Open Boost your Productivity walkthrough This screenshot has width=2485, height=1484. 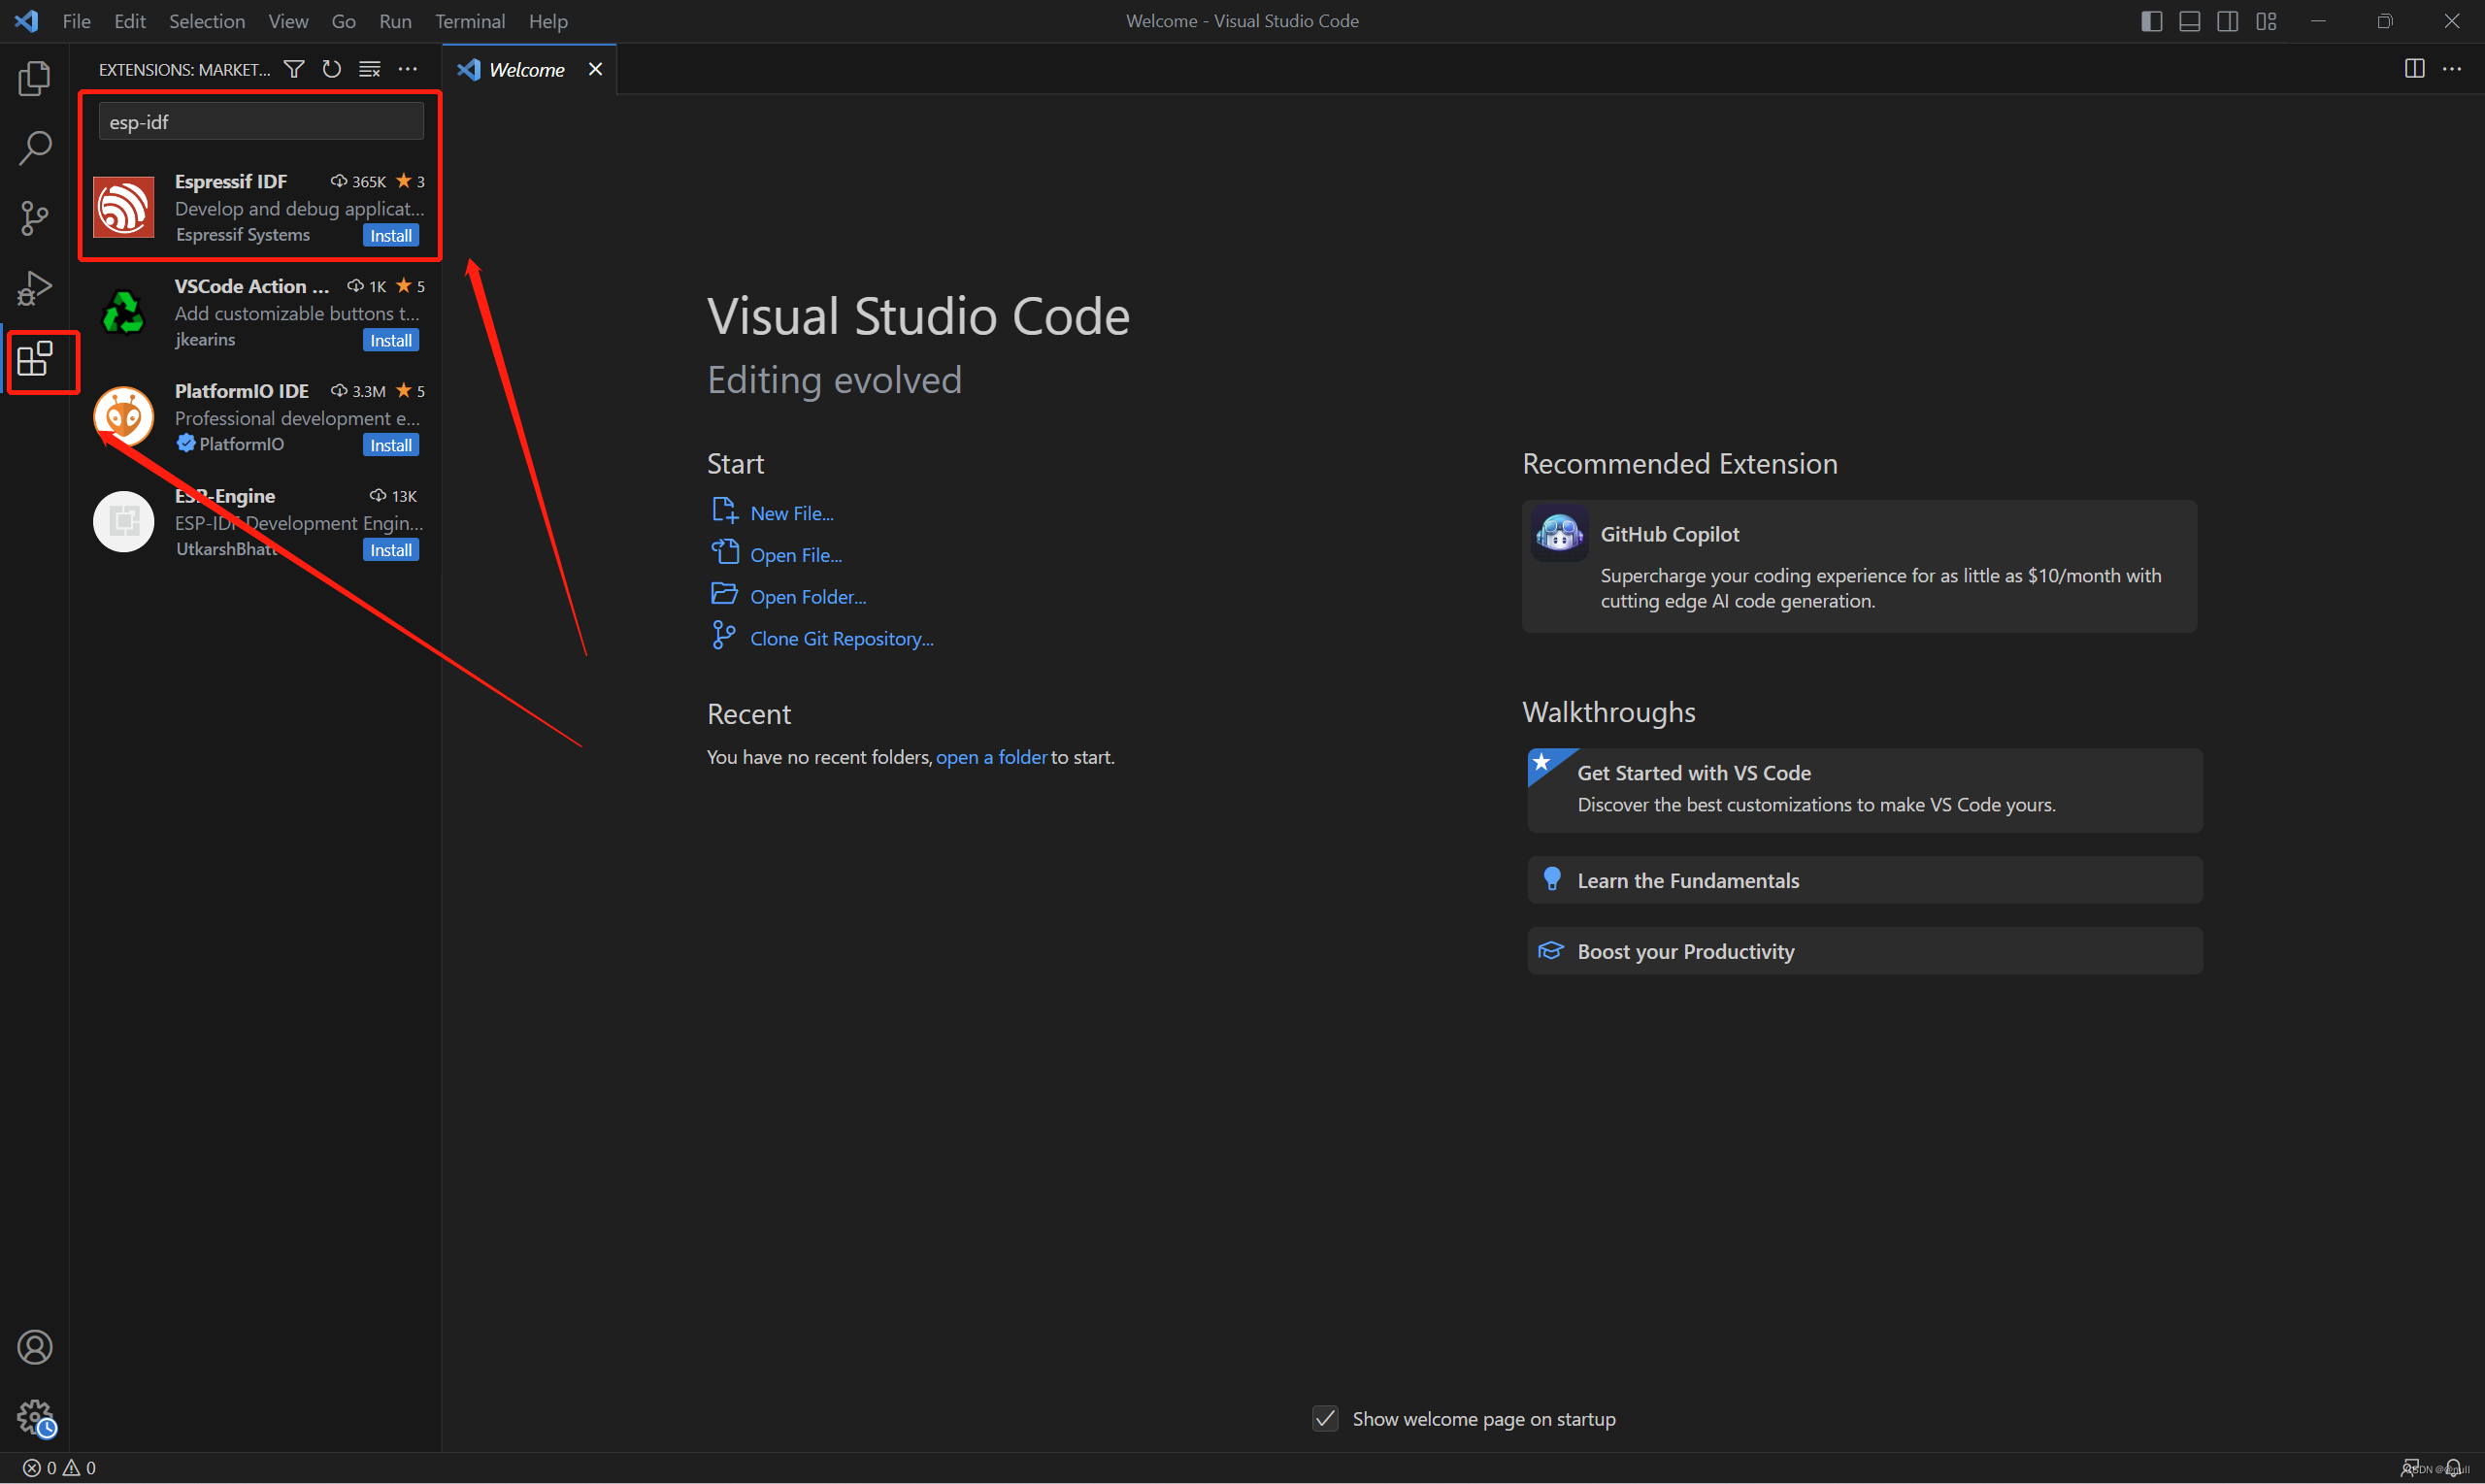[x=1865, y=951]
